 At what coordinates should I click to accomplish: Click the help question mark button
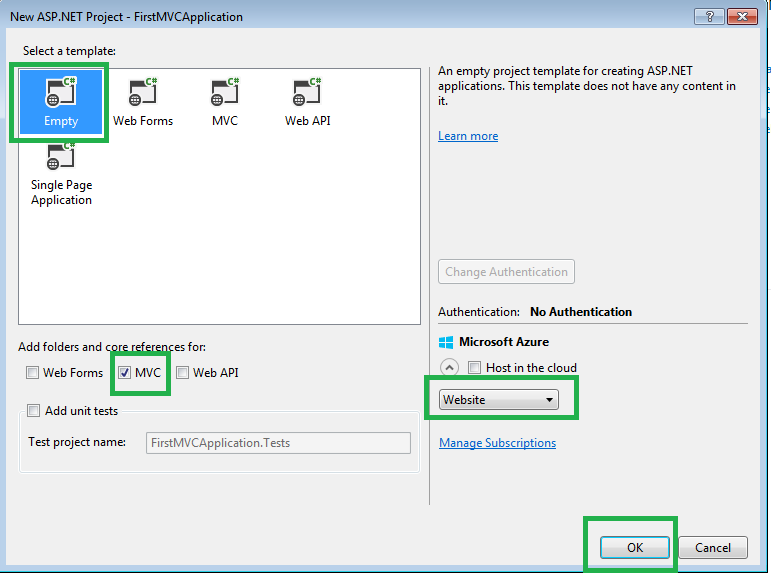coord(709,17)
